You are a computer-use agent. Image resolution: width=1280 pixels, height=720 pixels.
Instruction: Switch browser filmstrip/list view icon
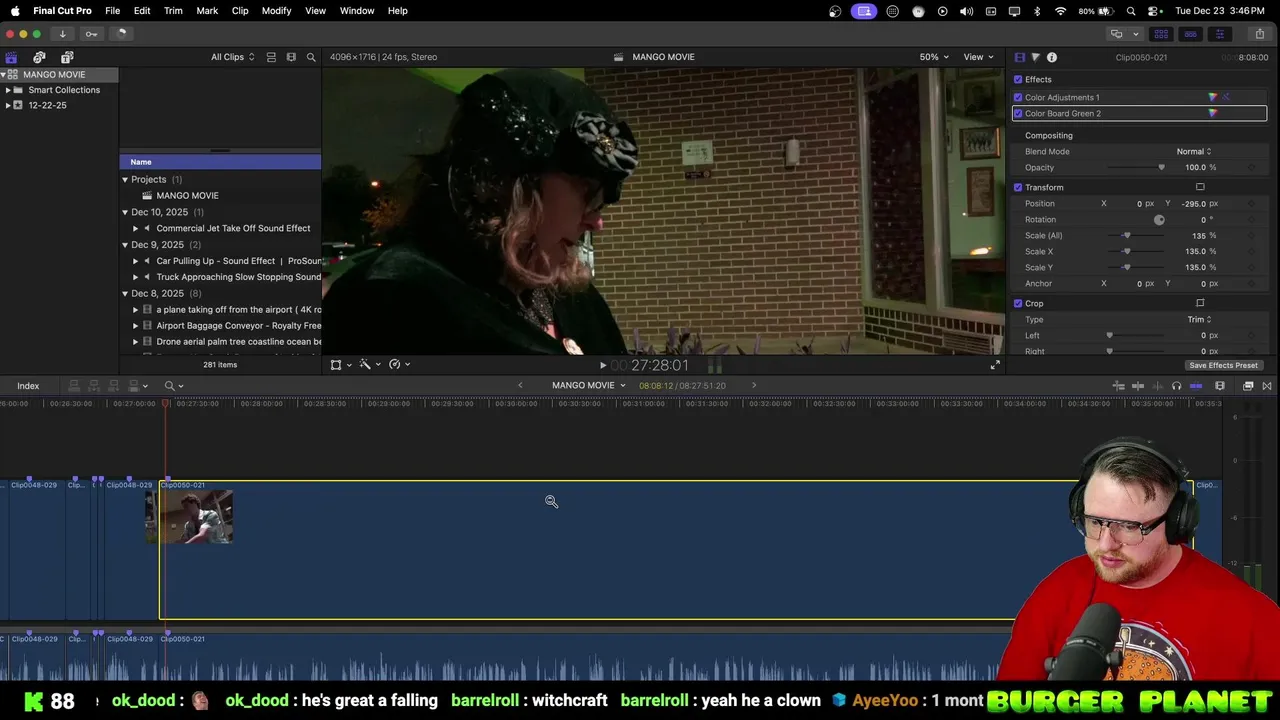pyautogui.click(x=291, y=57)
